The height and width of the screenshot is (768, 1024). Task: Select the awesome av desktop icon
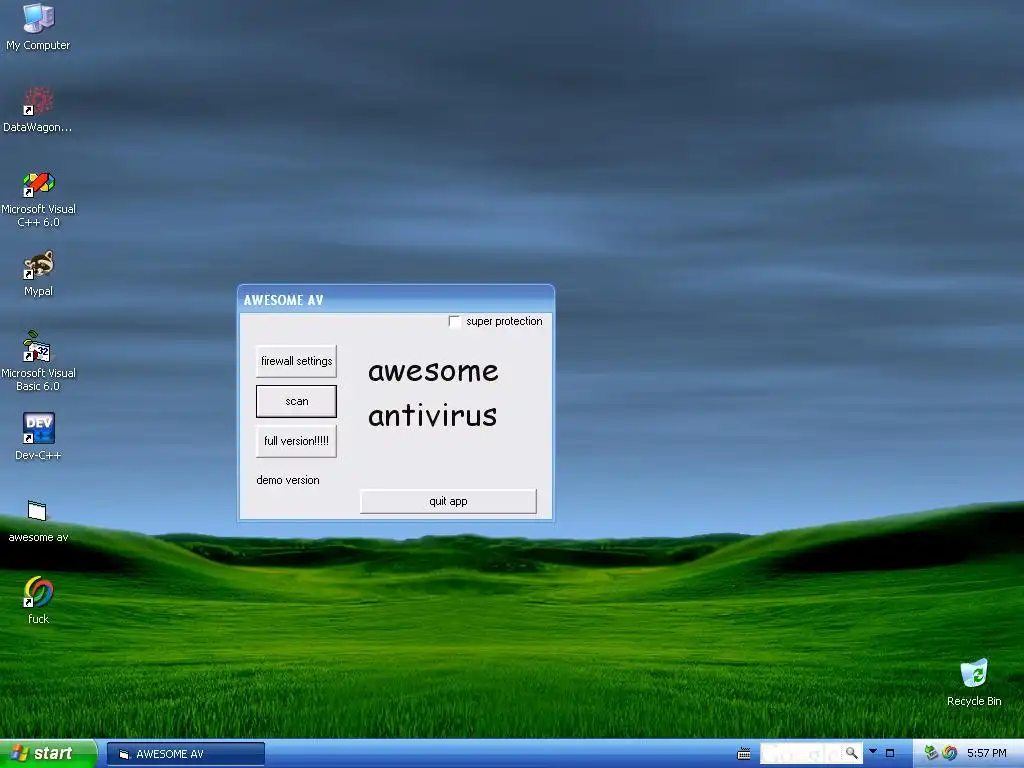click(38, 521)
